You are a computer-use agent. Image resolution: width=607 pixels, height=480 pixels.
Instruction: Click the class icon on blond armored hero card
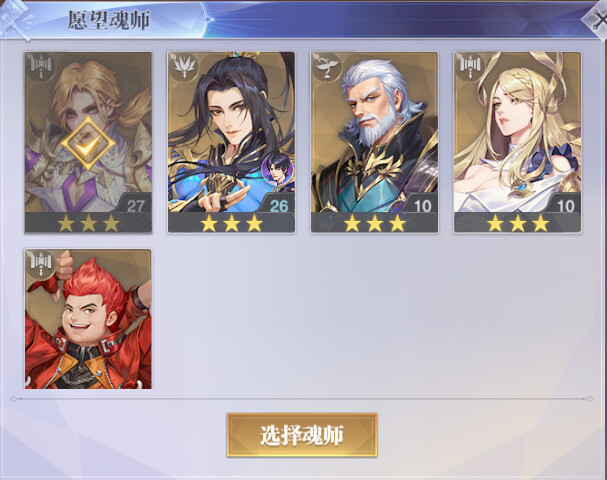(41, 67)
